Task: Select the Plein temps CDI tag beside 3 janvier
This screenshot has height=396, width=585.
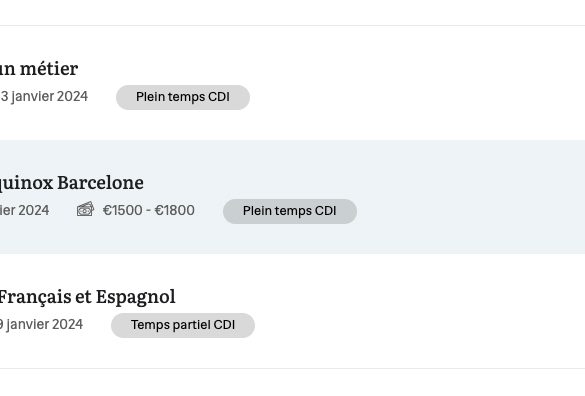Action: coord(183,97)
